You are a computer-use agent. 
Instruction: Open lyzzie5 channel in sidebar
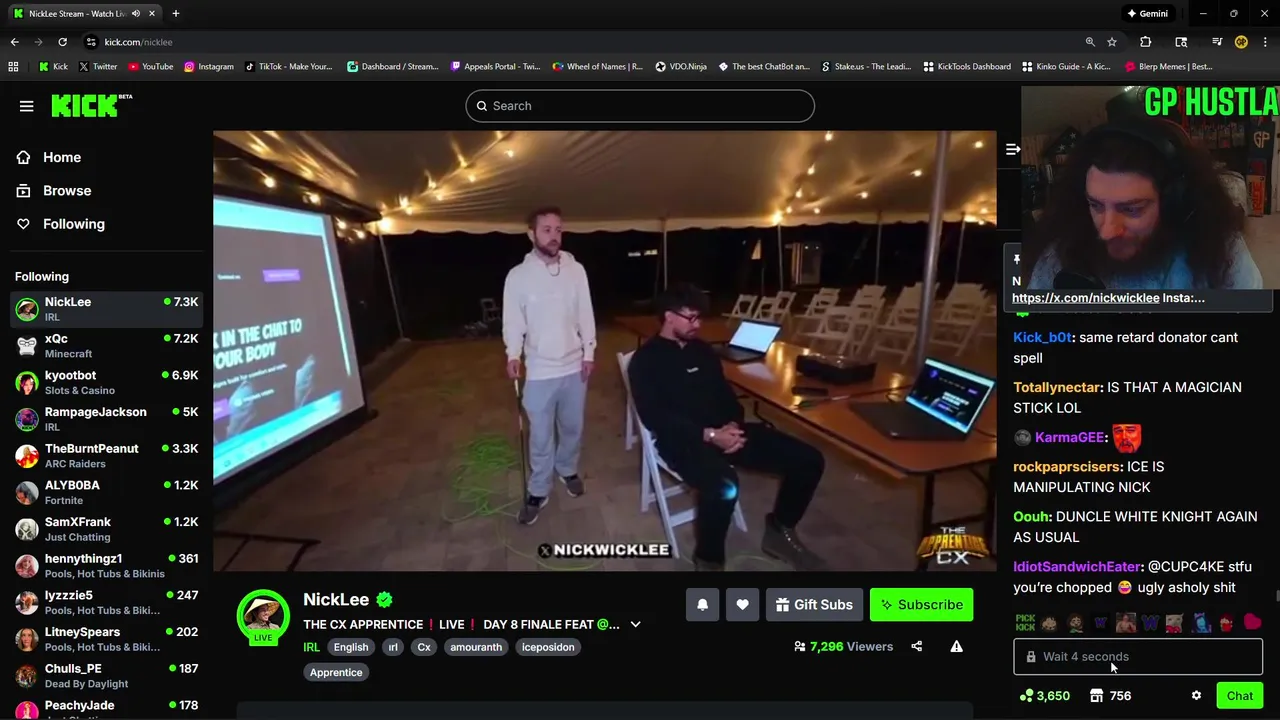pos(107,602)
